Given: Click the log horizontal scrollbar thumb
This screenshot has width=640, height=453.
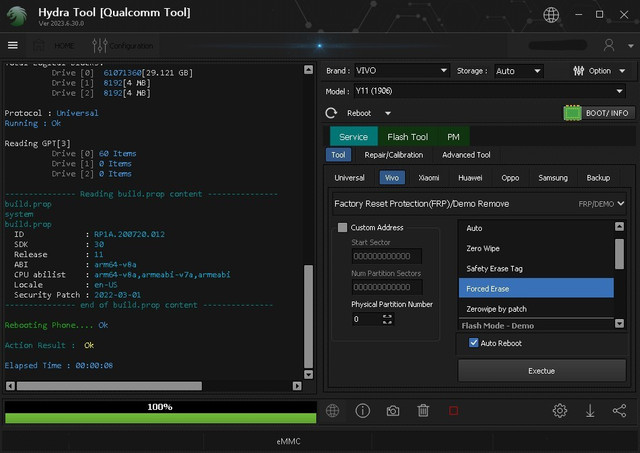Looking at the screenshot, I should [x=109, y=386].
